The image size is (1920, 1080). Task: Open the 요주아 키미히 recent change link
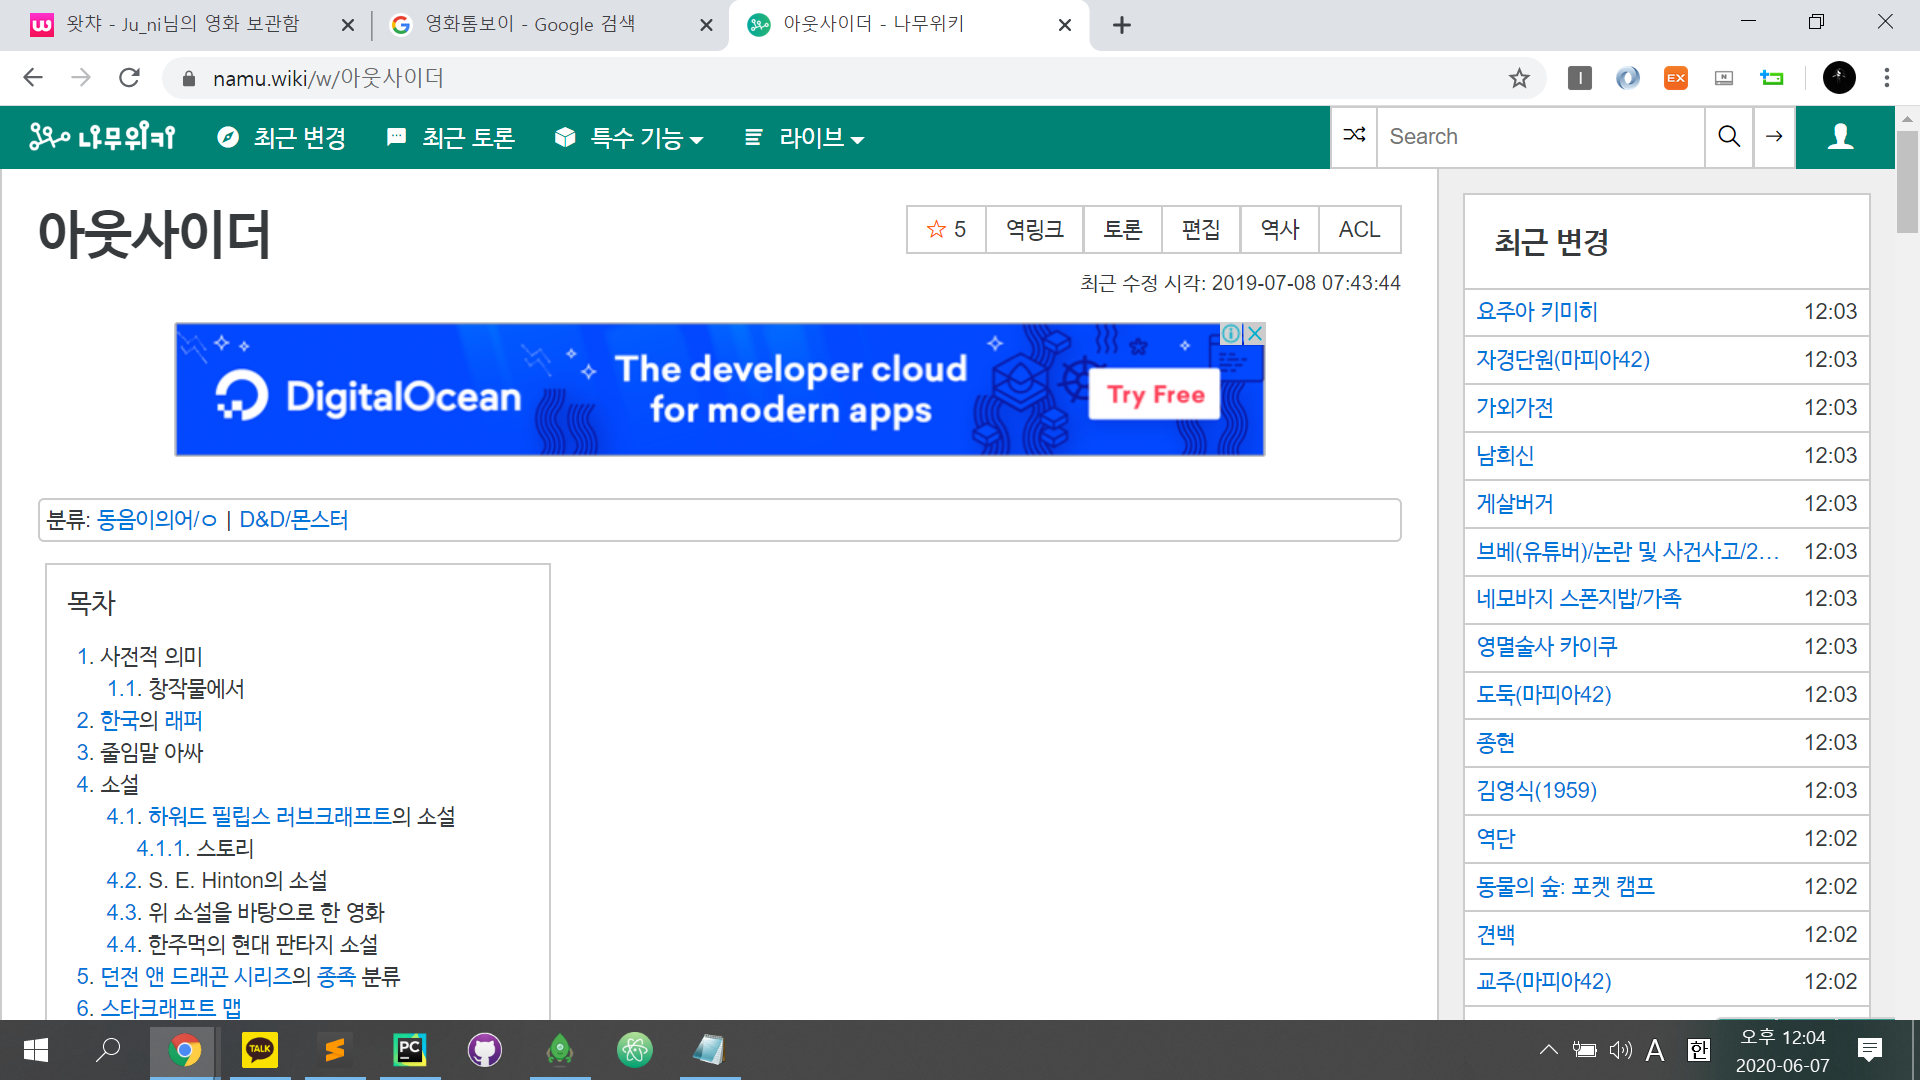click(x=1537, y=312)
